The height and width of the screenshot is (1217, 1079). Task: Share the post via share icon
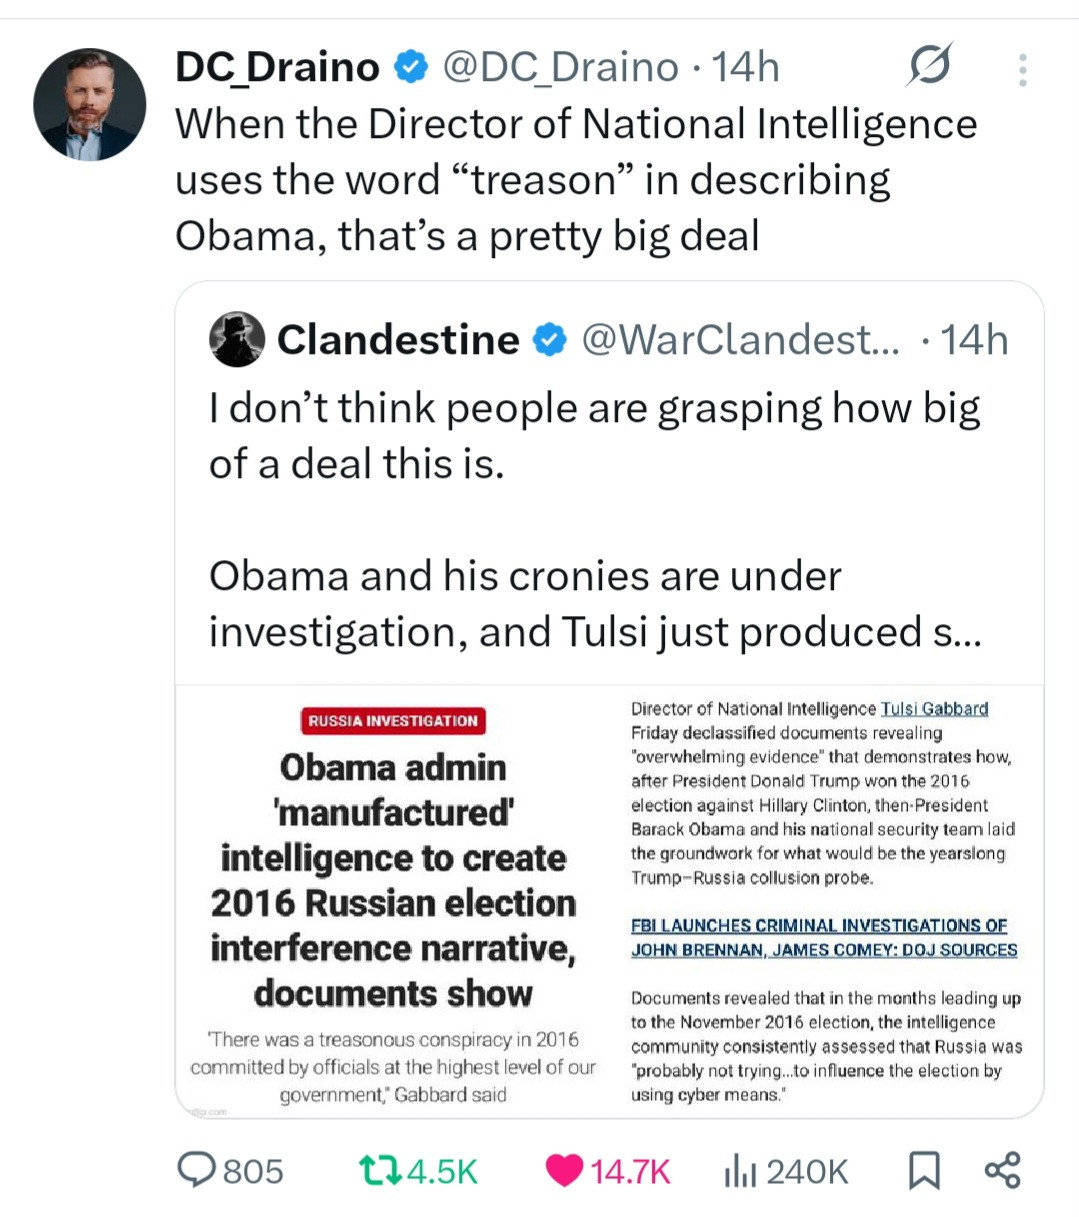[1002, 1169]
